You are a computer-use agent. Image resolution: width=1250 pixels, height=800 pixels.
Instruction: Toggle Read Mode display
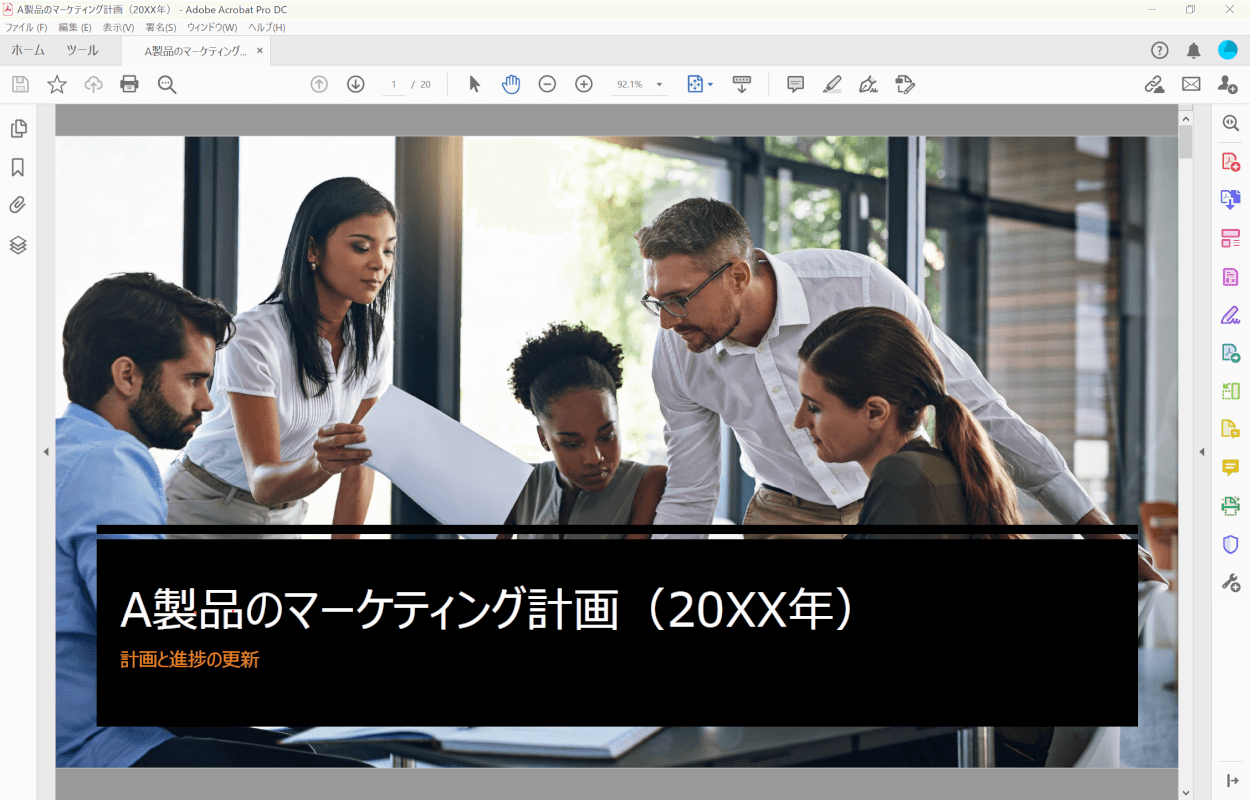742,84
